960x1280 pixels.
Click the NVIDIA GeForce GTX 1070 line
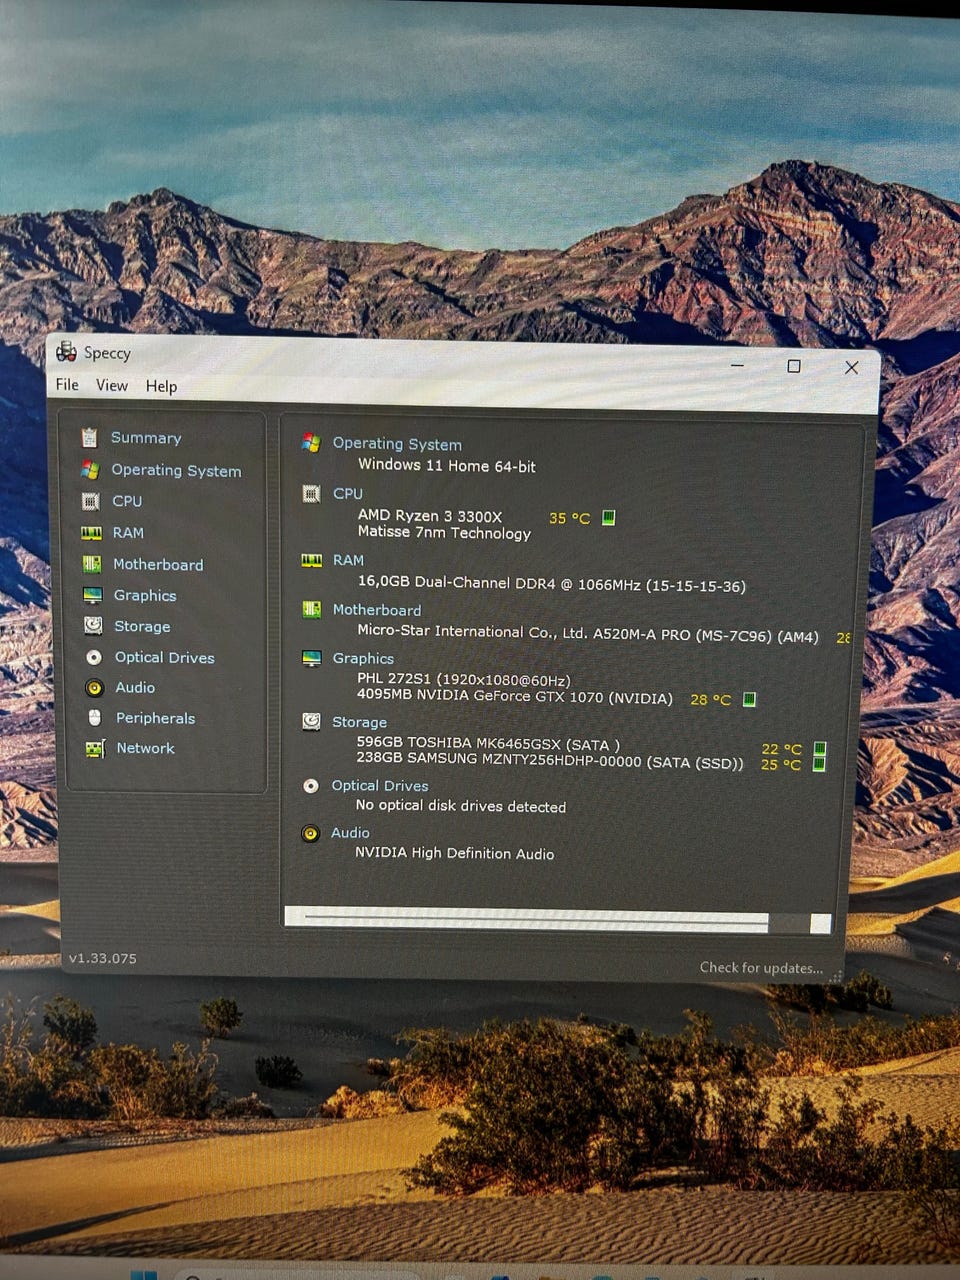pos(515,697)
